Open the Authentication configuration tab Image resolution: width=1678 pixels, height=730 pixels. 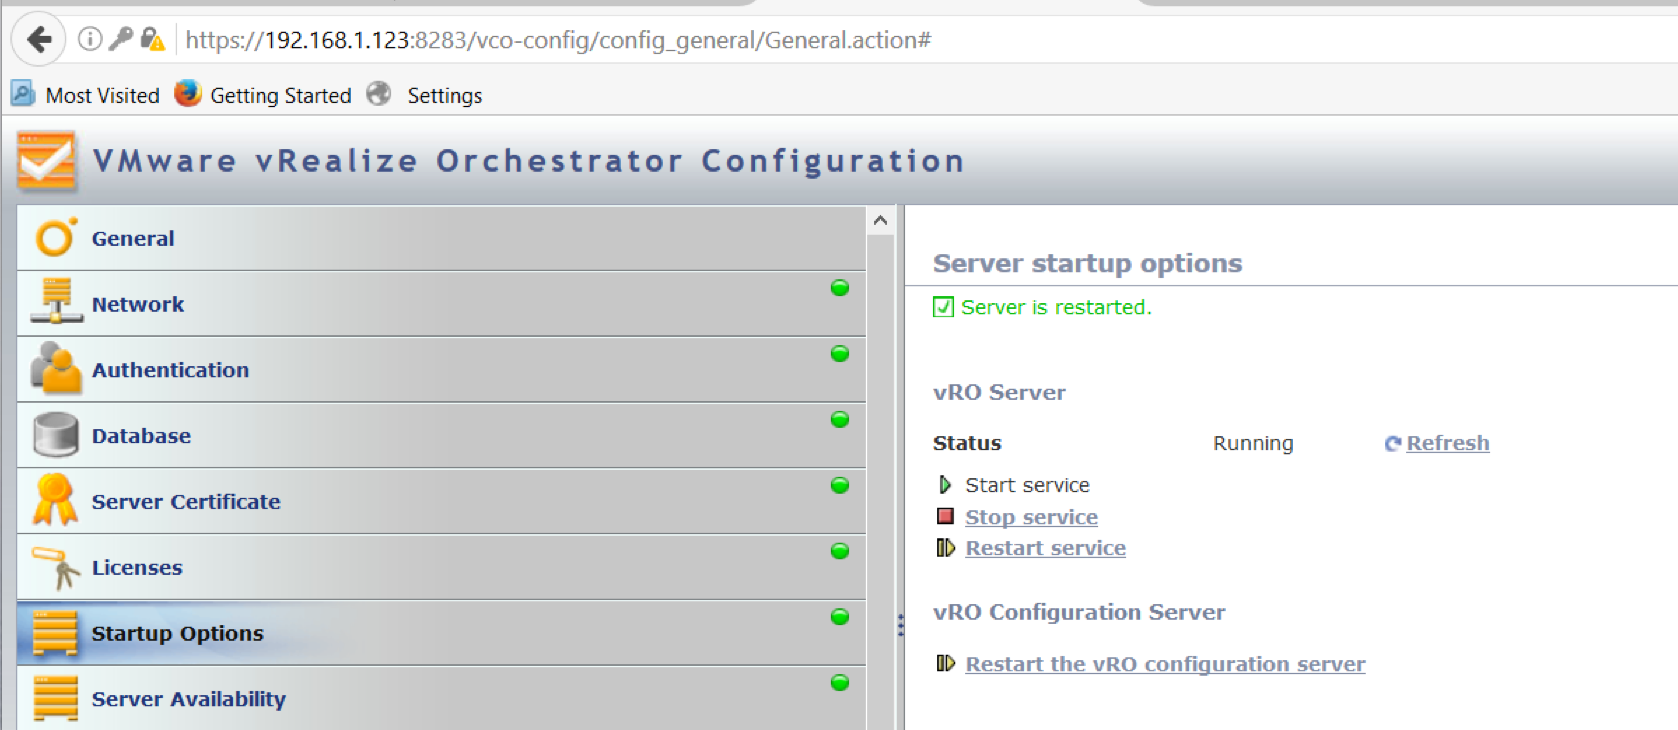tap(441, 370)
